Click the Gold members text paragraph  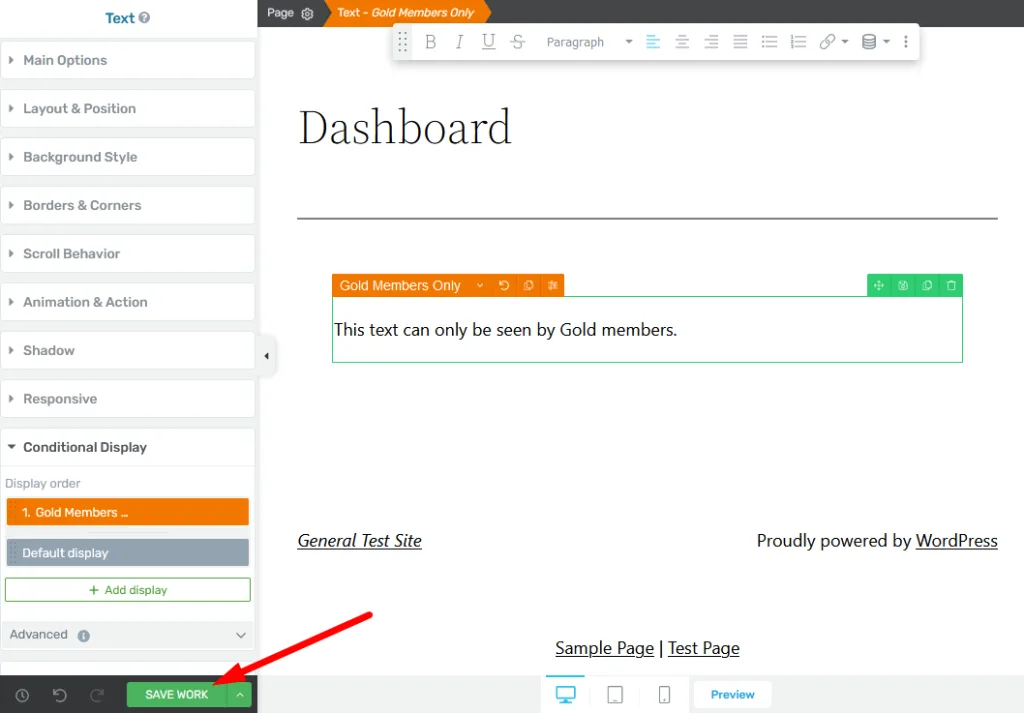[x=505, y=330]
